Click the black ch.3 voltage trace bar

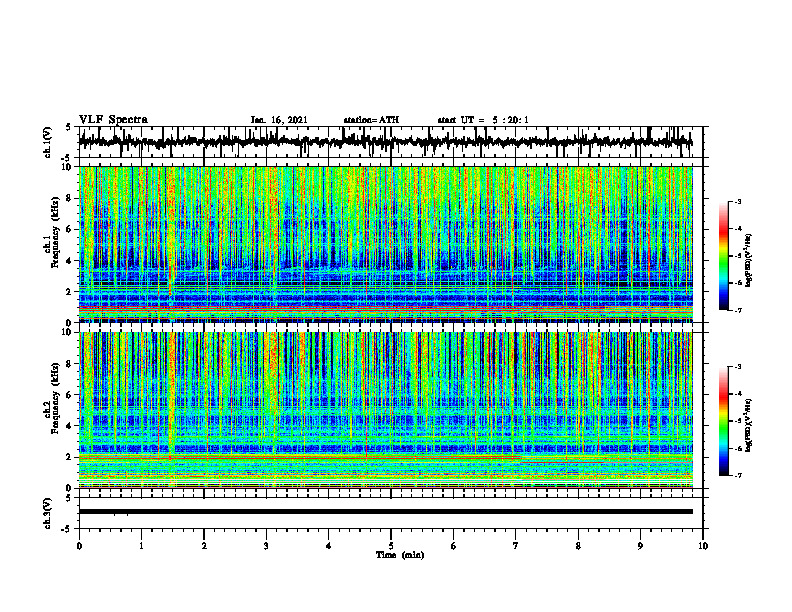tap(385, 512)
